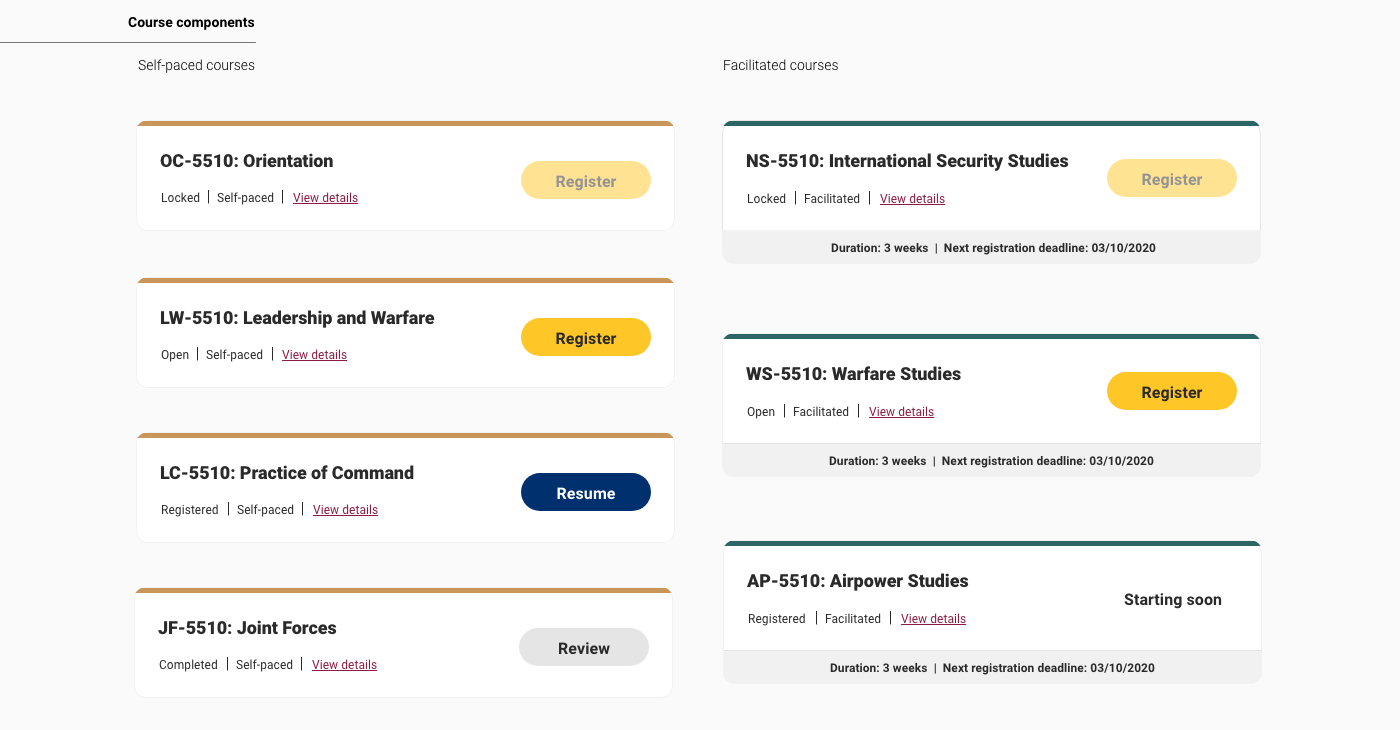Resume the LC-5510 Practice of Command course

[x=585, y=493]
